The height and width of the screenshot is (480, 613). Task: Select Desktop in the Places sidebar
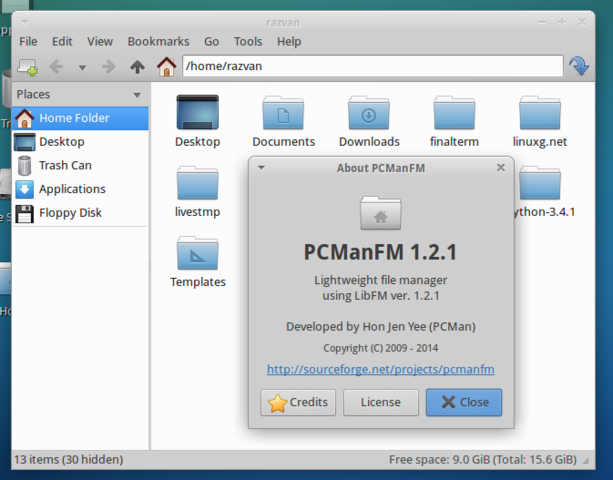tap(81, 141)
